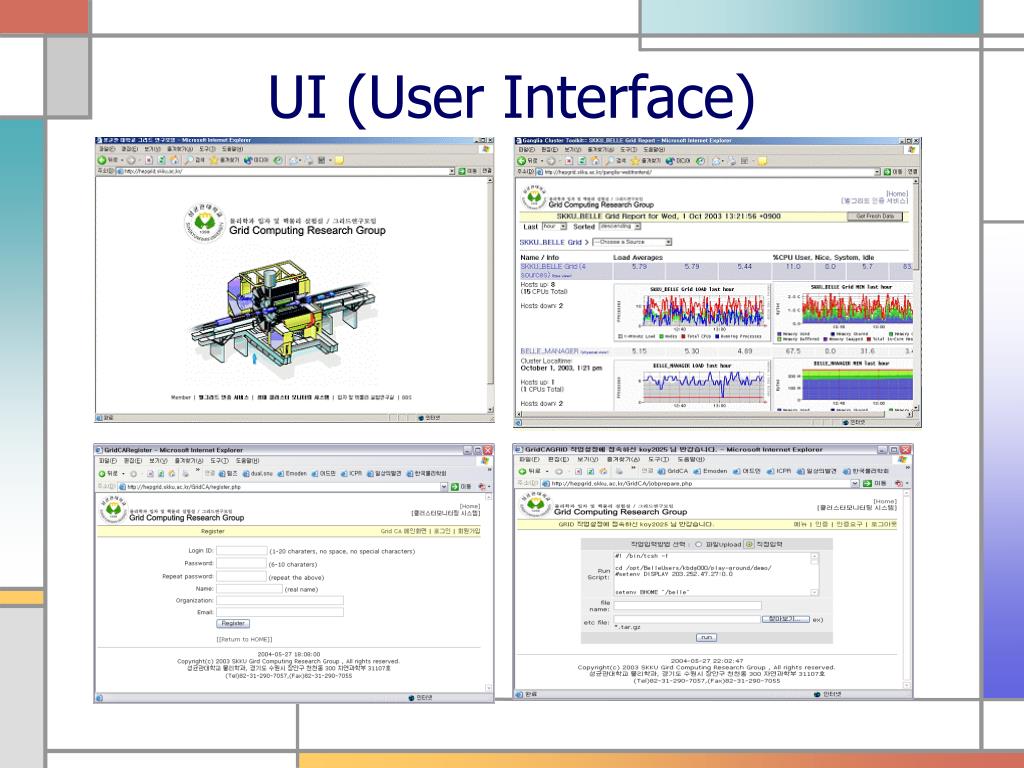The width and height of the screenshot is (1024, 768).
Task: Open BELLE_MANAGER MEM last hour graph
Action: [x=844, y=384]
